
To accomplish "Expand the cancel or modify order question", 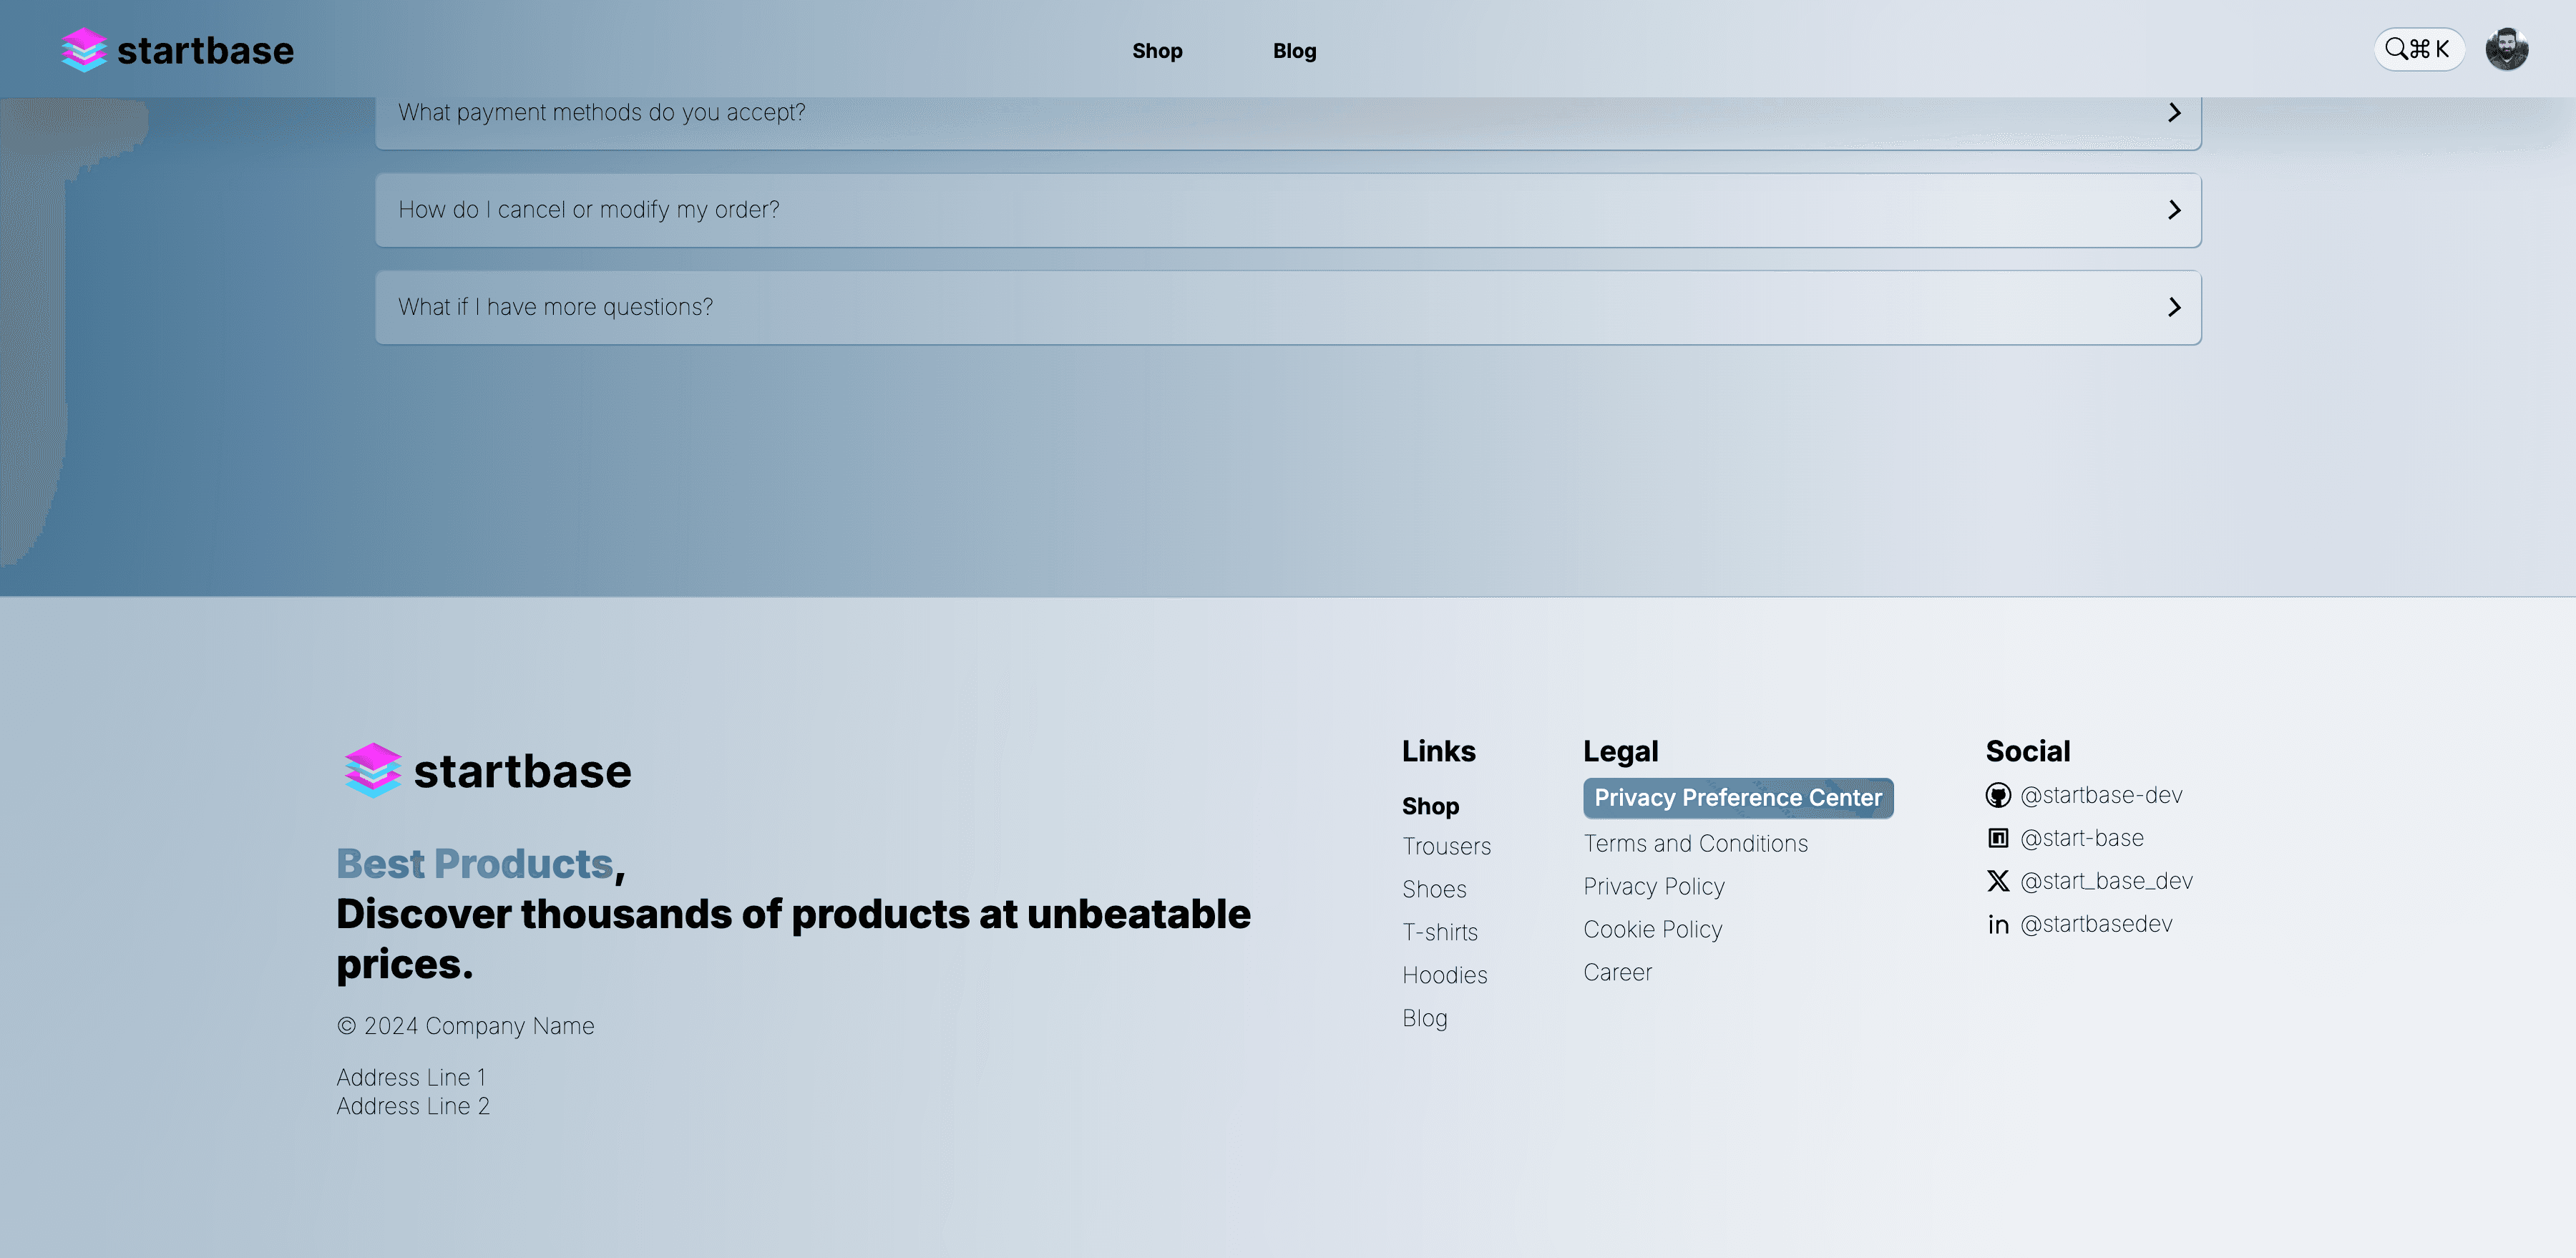I will (1288, 208).
